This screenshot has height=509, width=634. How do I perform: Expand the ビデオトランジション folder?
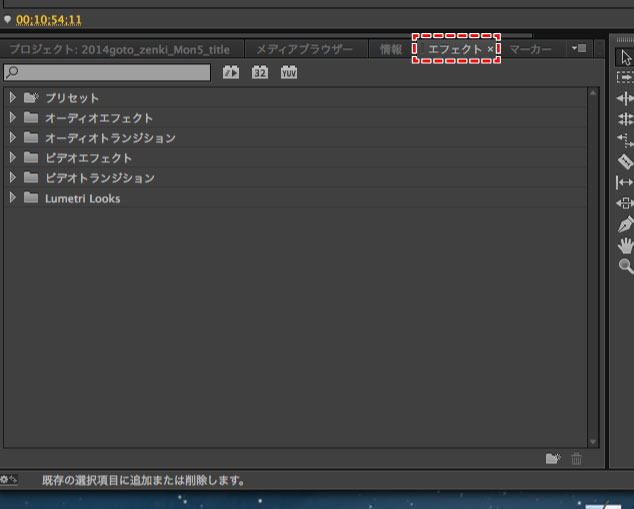[13, 177]
